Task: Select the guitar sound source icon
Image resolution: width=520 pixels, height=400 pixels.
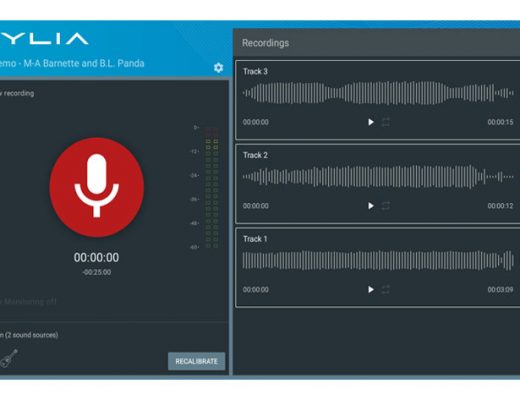Action: click(x=9, y=358)
